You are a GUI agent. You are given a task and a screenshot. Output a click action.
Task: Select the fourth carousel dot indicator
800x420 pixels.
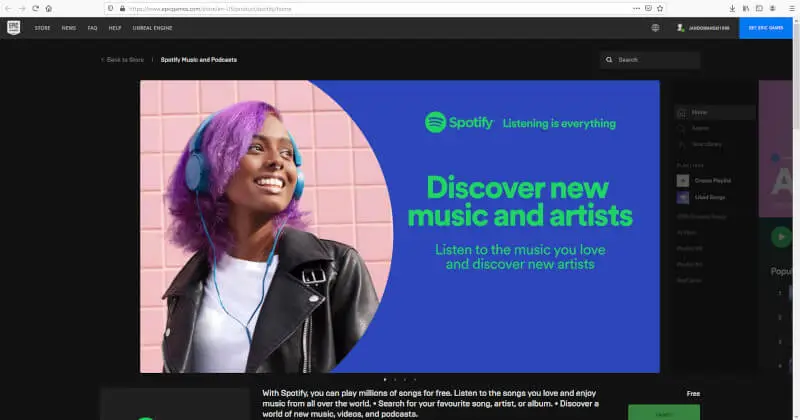click(x=415, y=380)
